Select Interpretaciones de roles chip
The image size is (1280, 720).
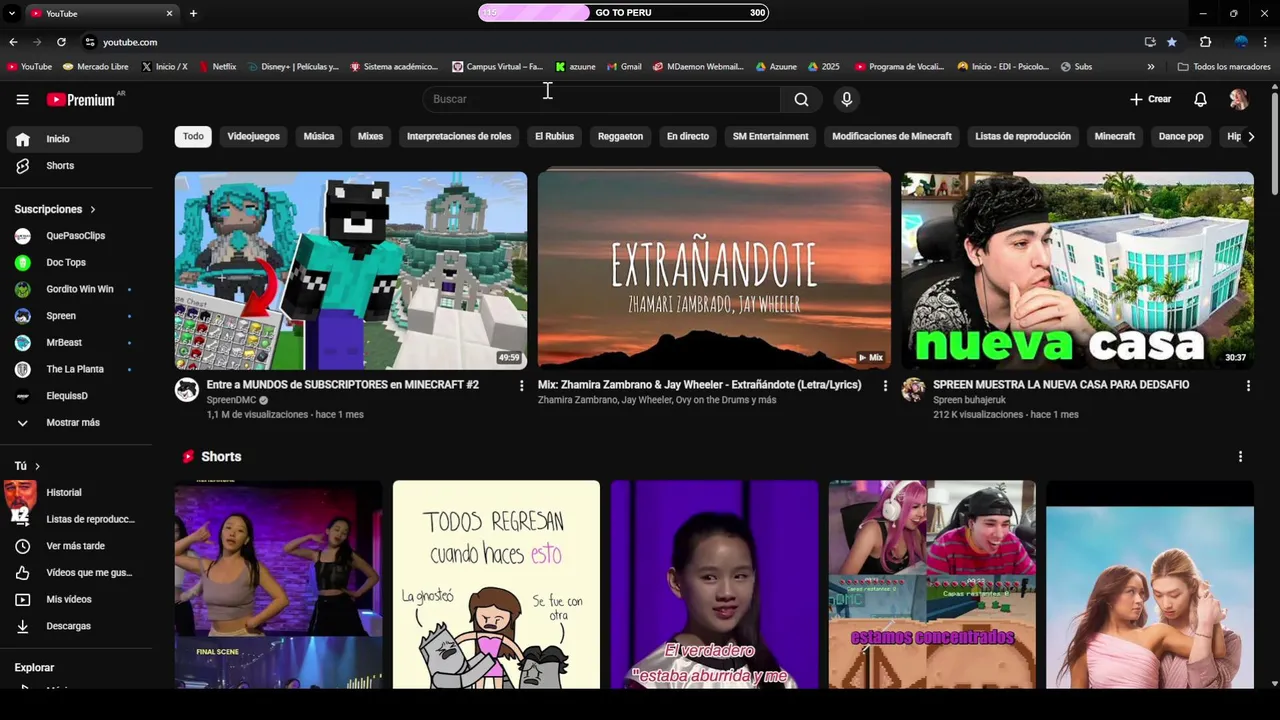click(459, 136)
